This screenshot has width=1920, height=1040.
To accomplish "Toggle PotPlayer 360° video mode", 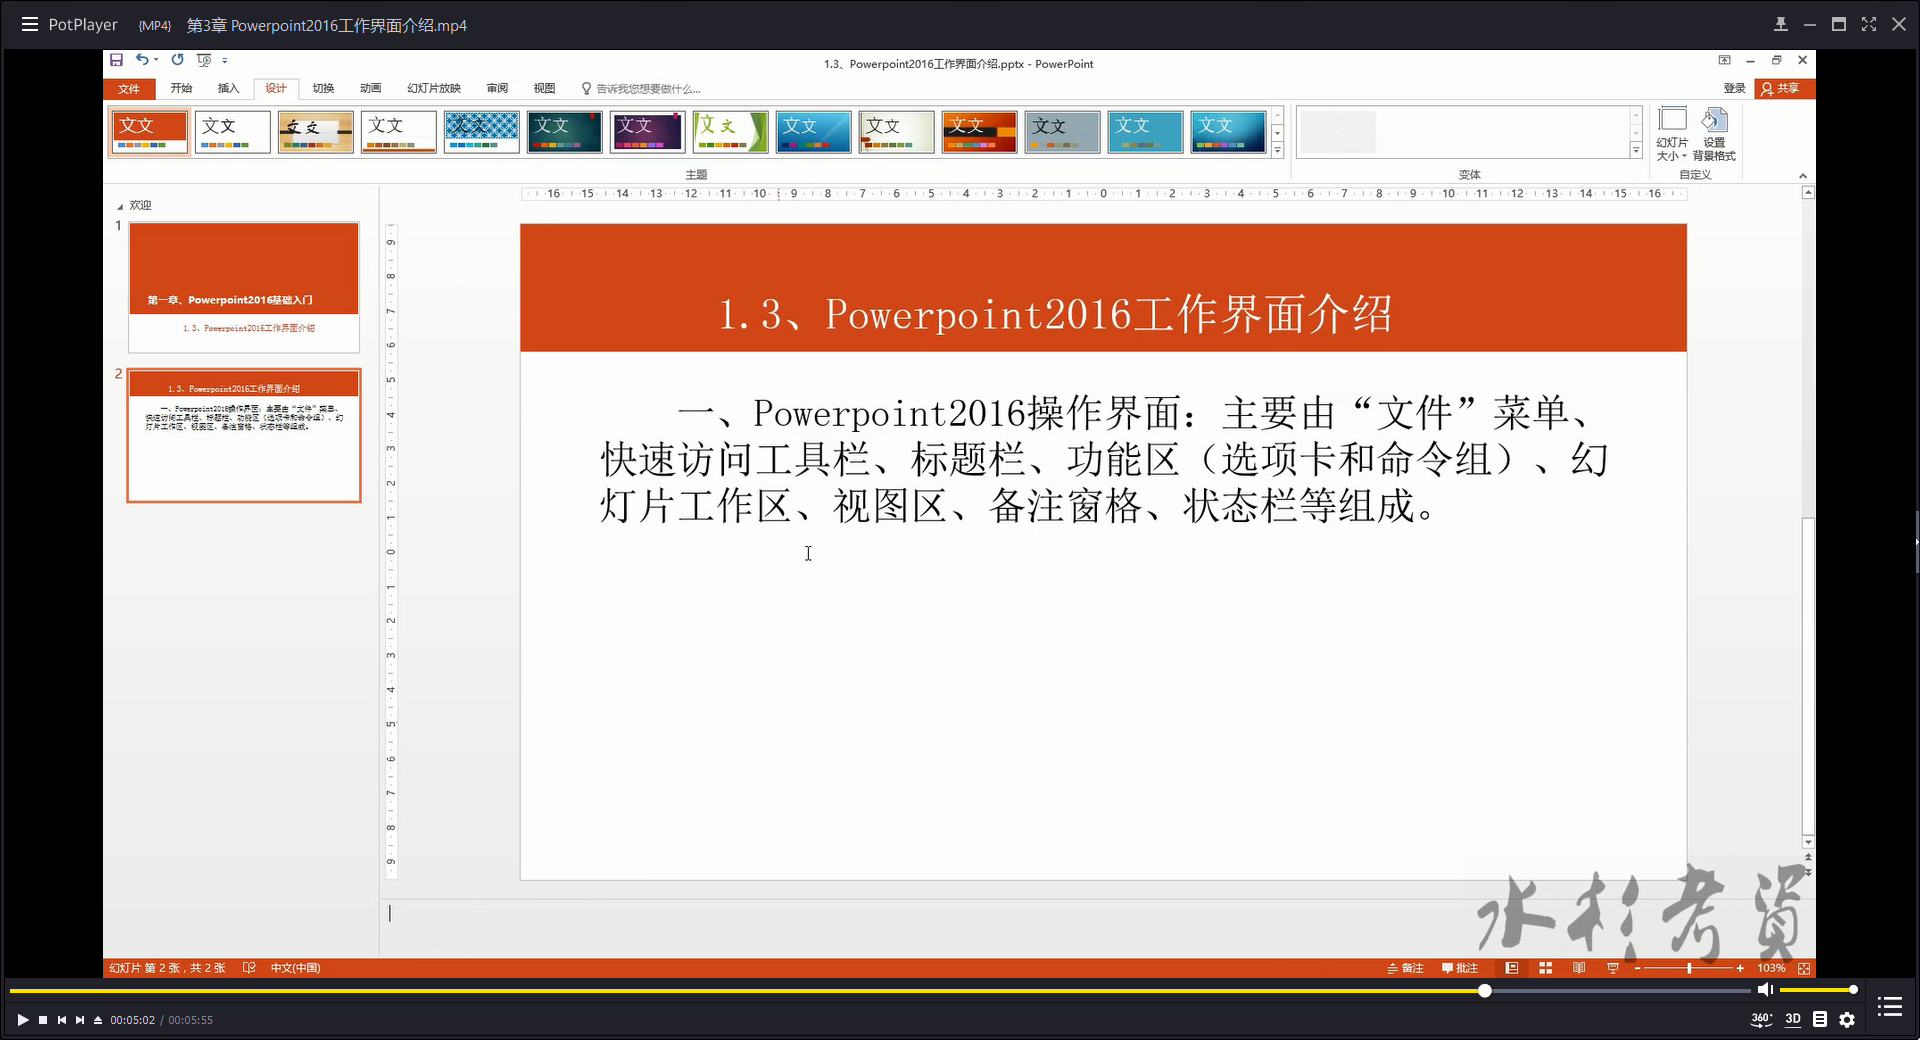I will pyautogui.click(x=1761, y=1020).
